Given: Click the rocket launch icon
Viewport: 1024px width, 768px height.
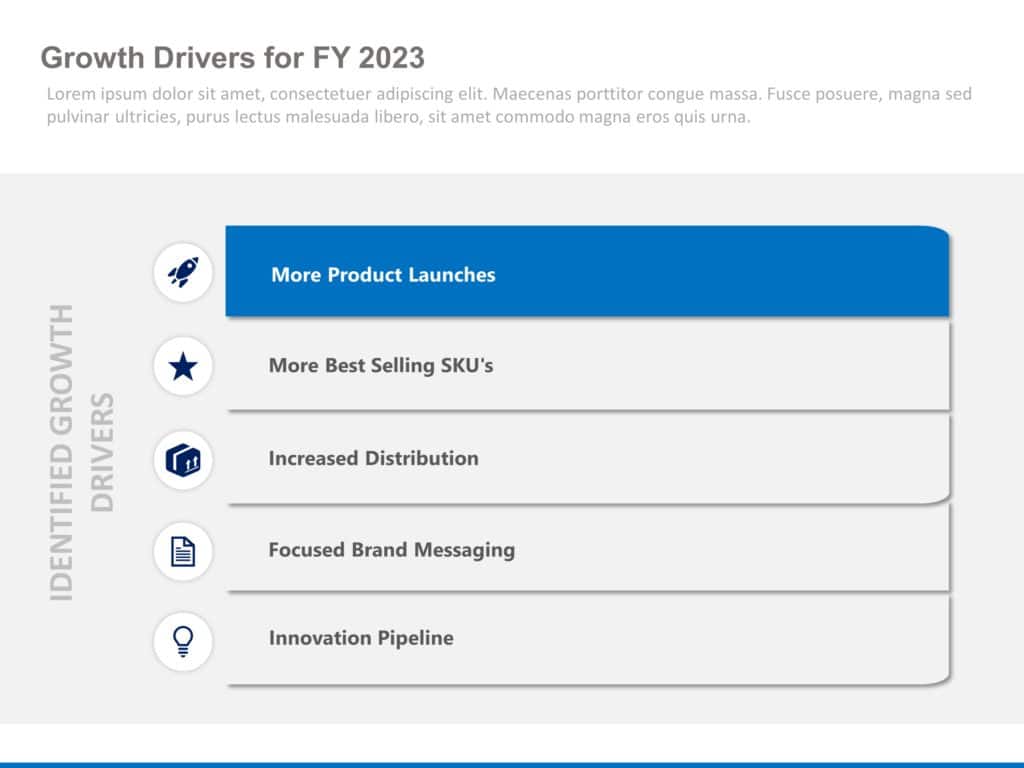Looking at the screenshot, I should [x=183, y=272].
